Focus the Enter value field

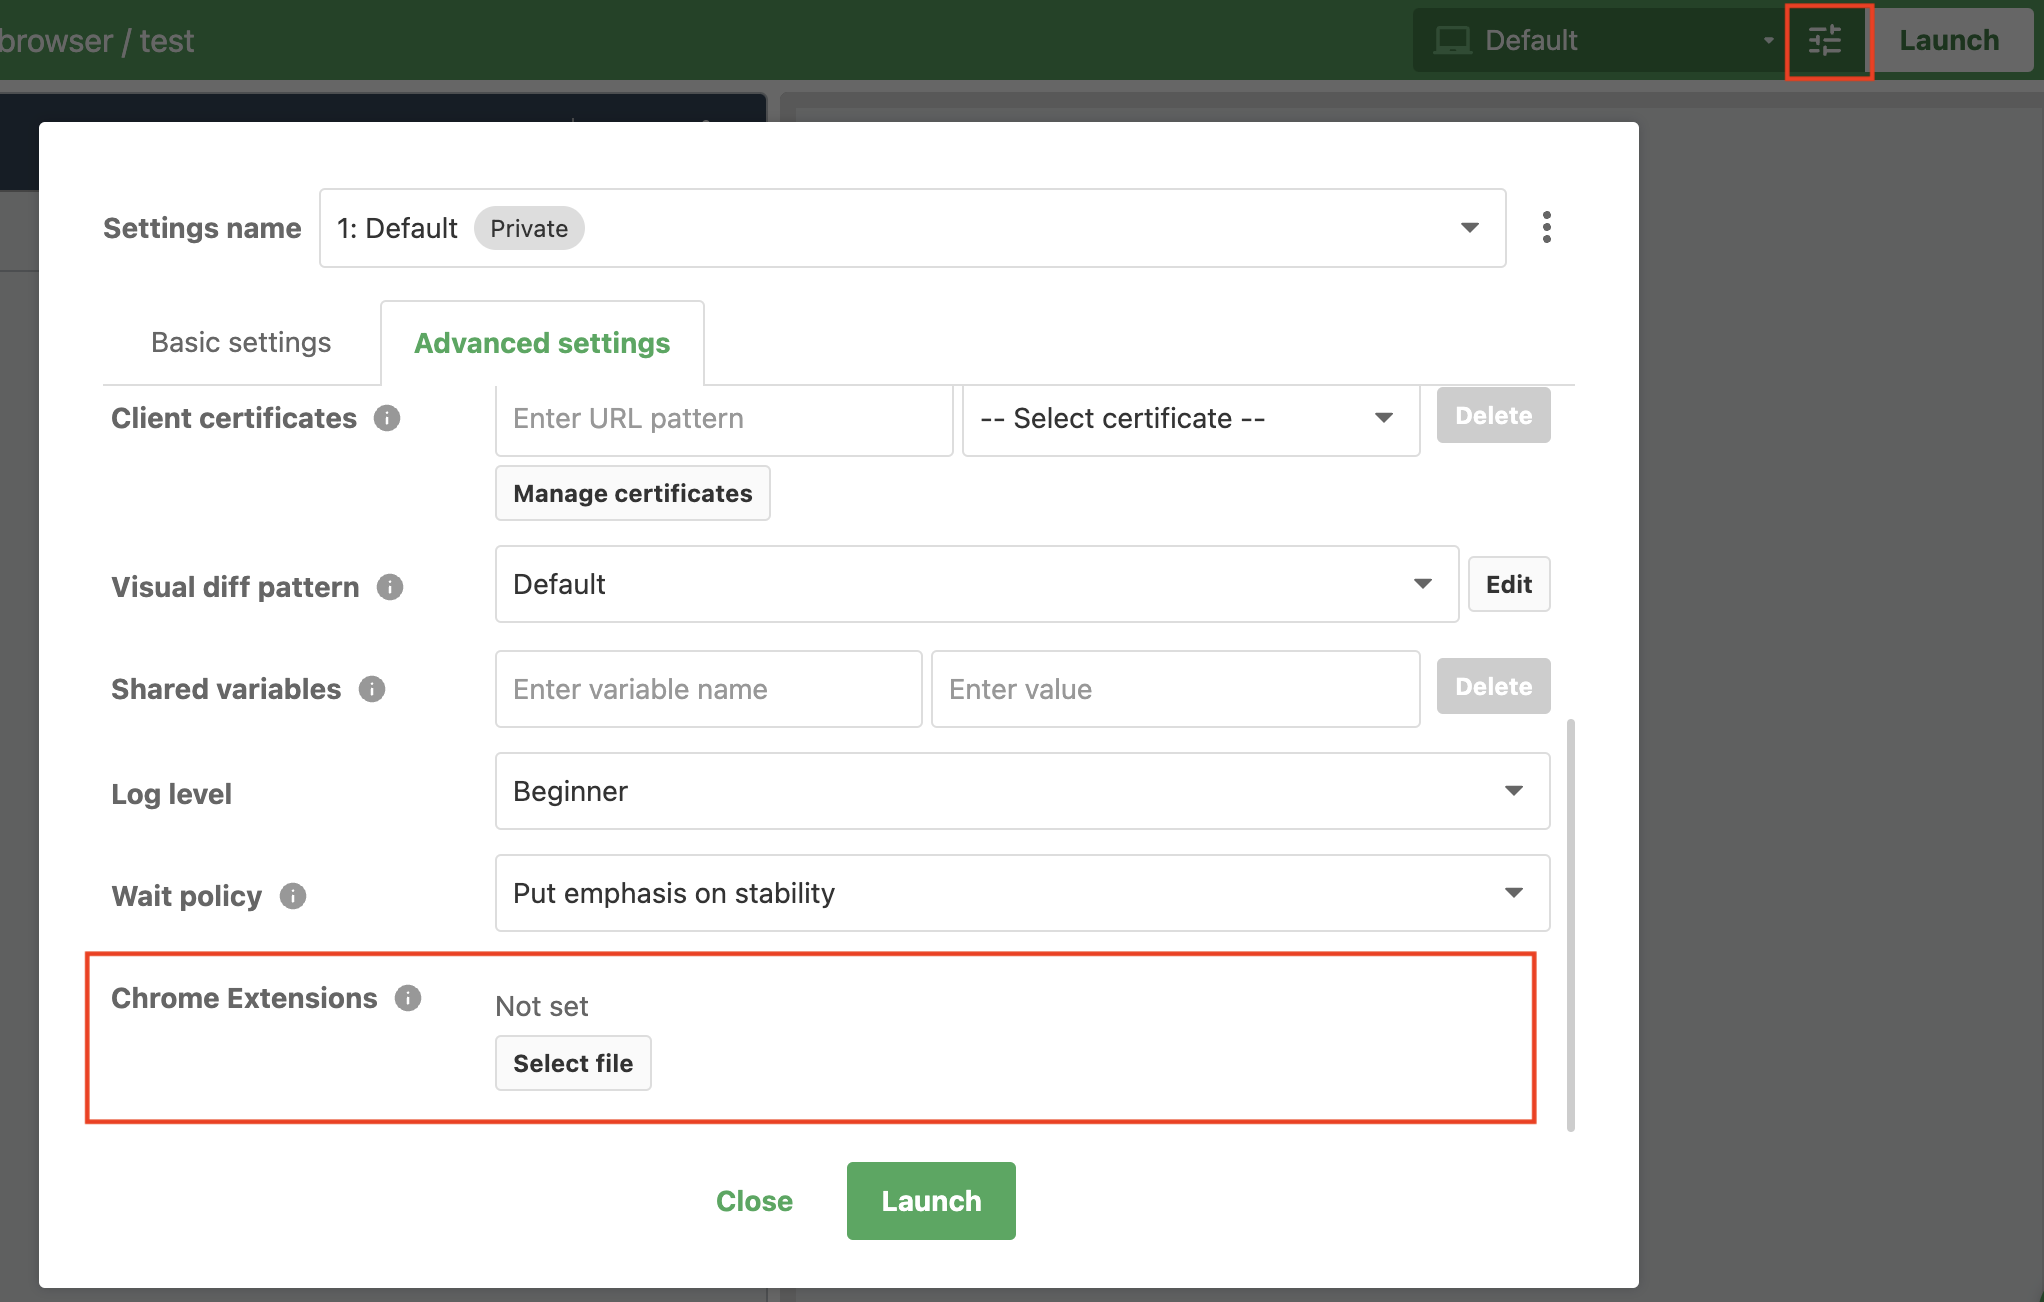1176,689
